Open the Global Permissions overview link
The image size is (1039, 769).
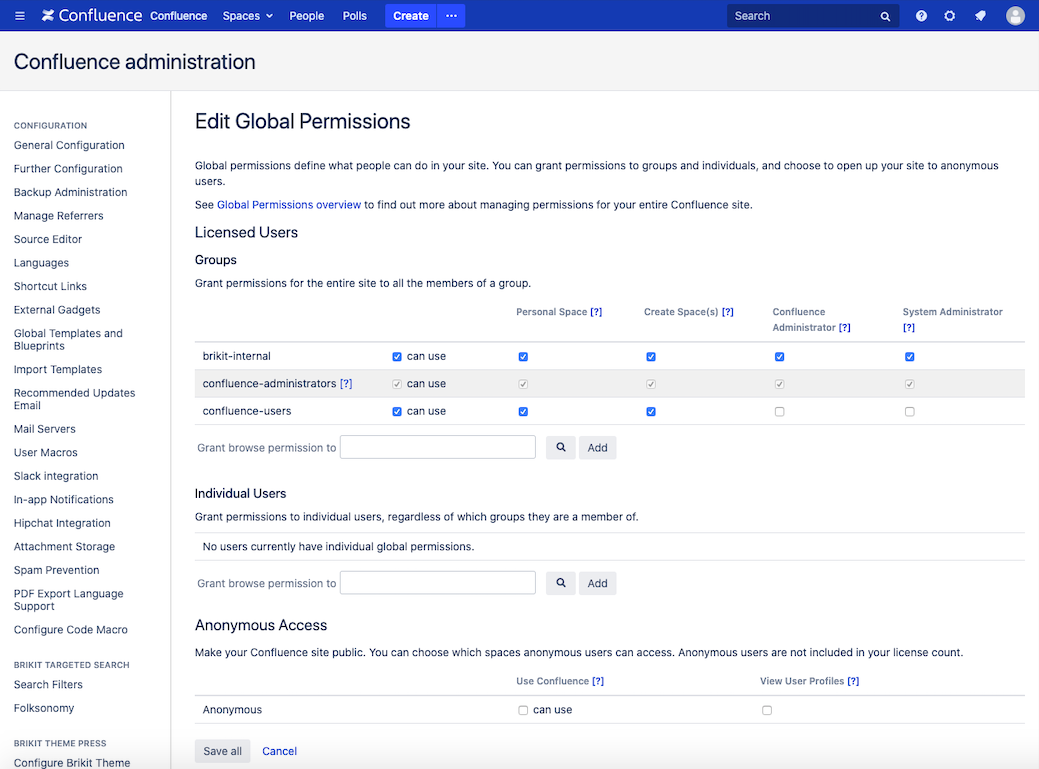(289, 205)
